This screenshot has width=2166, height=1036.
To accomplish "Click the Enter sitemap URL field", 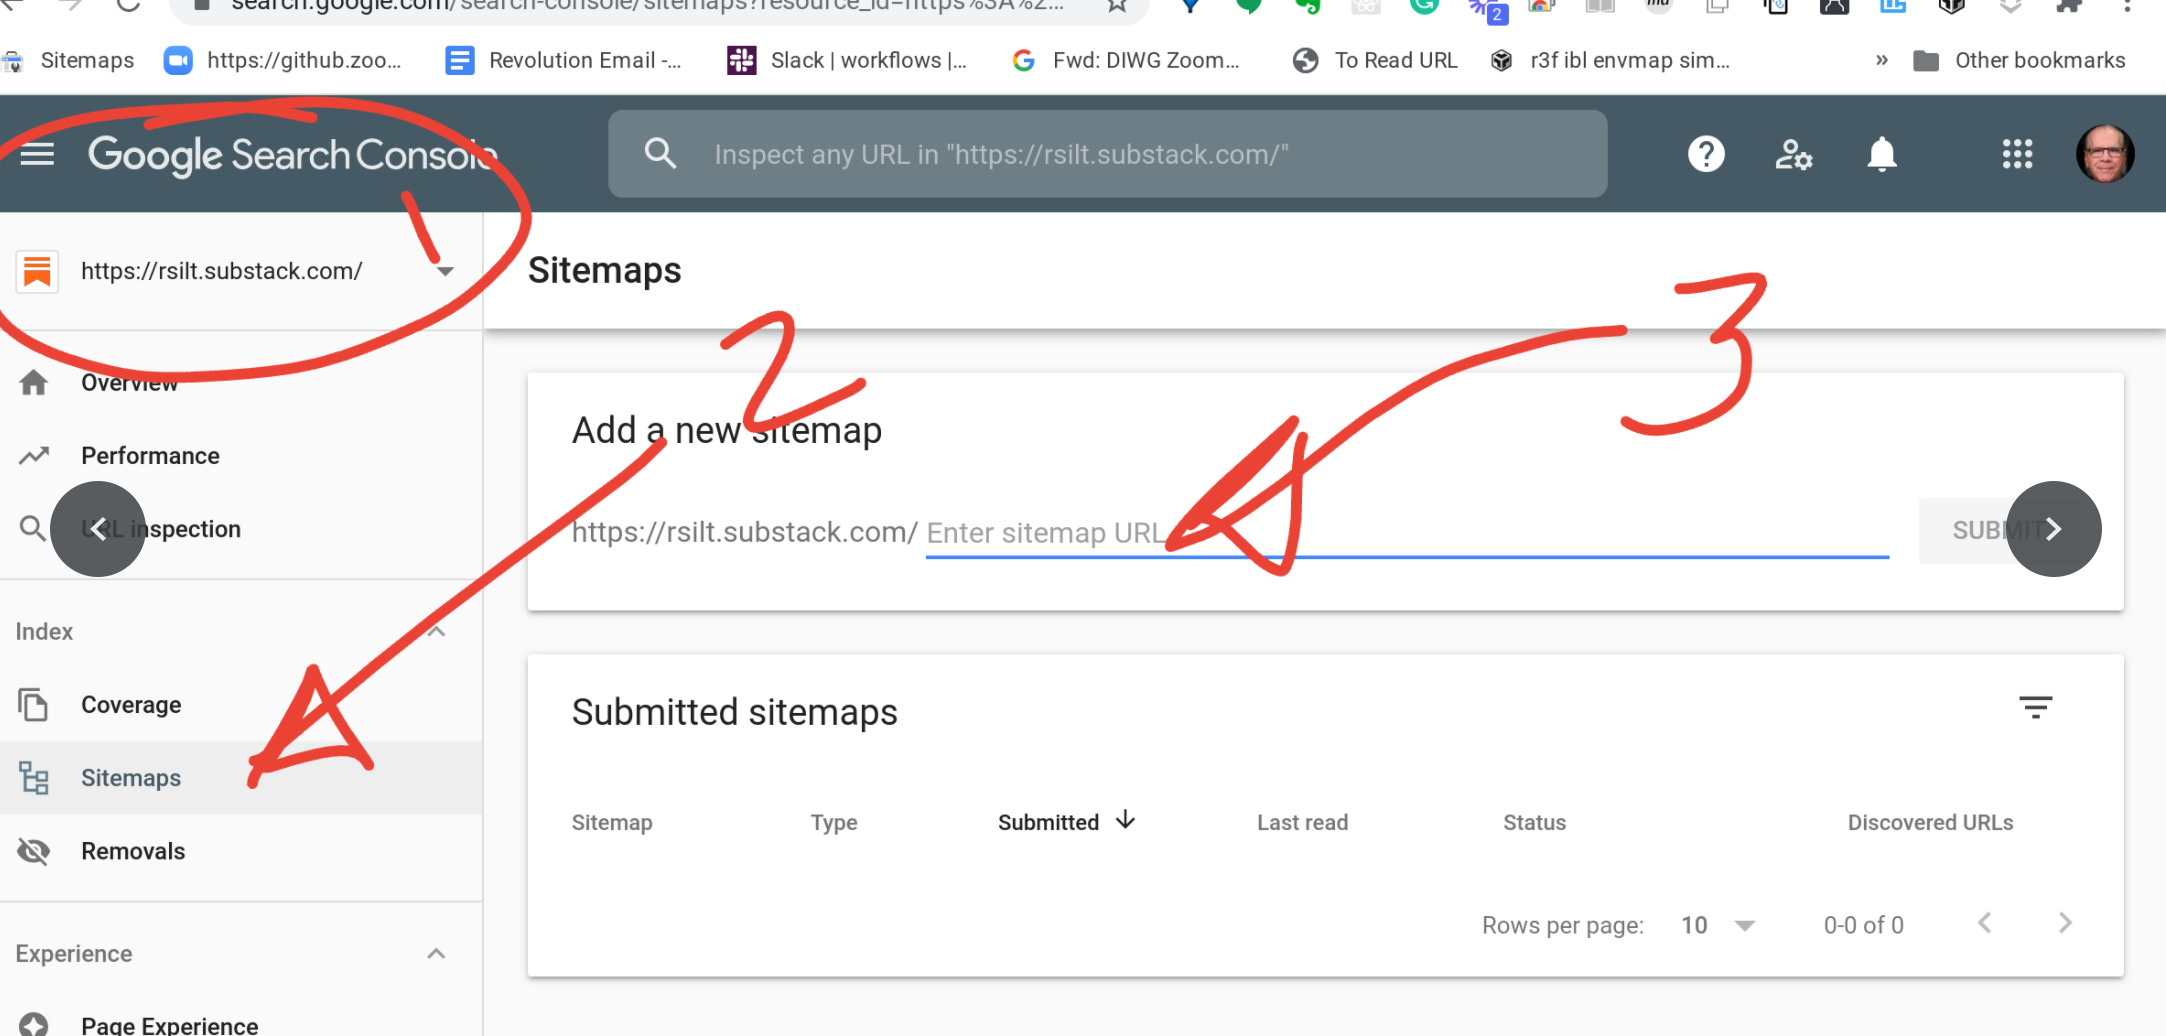I will 1407,532.
